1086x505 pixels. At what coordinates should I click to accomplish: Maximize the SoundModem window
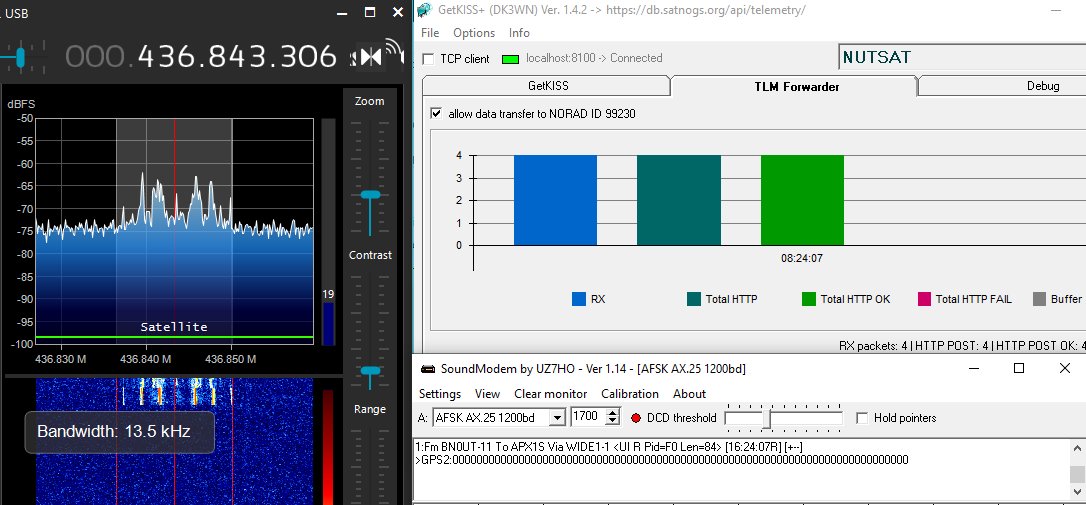point(1019,369)
